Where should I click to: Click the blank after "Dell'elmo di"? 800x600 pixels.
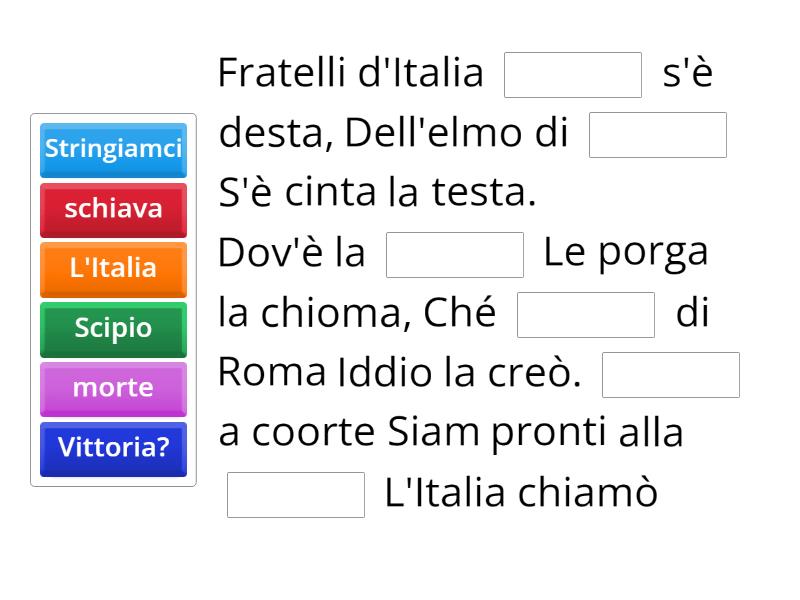659,135
